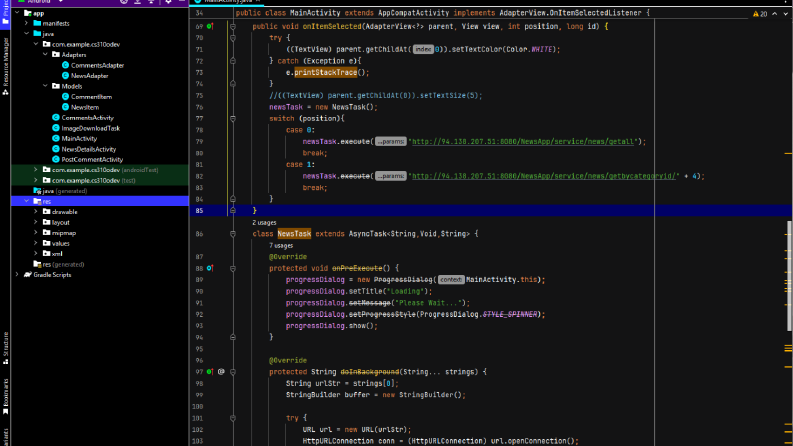The height and width of the screenshot is (446, 793).
Task: Click the class icon beside ImageDownloadTask
Action: (56, 128)
